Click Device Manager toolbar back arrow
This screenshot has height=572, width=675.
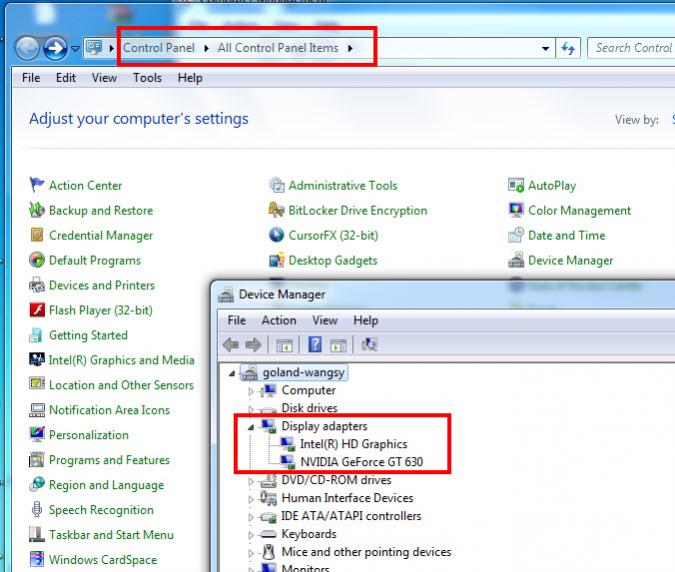pos(231,344)
